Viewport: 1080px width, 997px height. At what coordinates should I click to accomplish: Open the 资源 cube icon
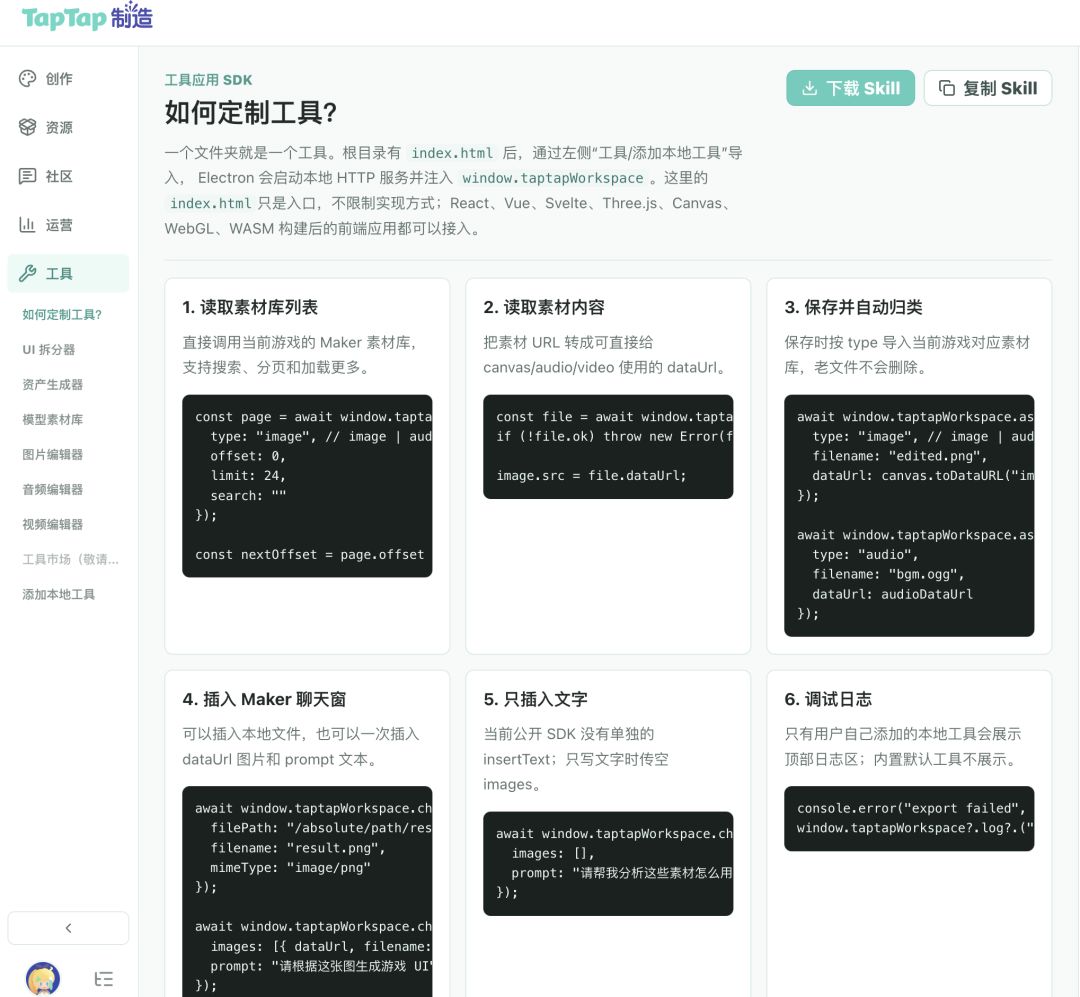pyautogui.click(x=28, y=127)
